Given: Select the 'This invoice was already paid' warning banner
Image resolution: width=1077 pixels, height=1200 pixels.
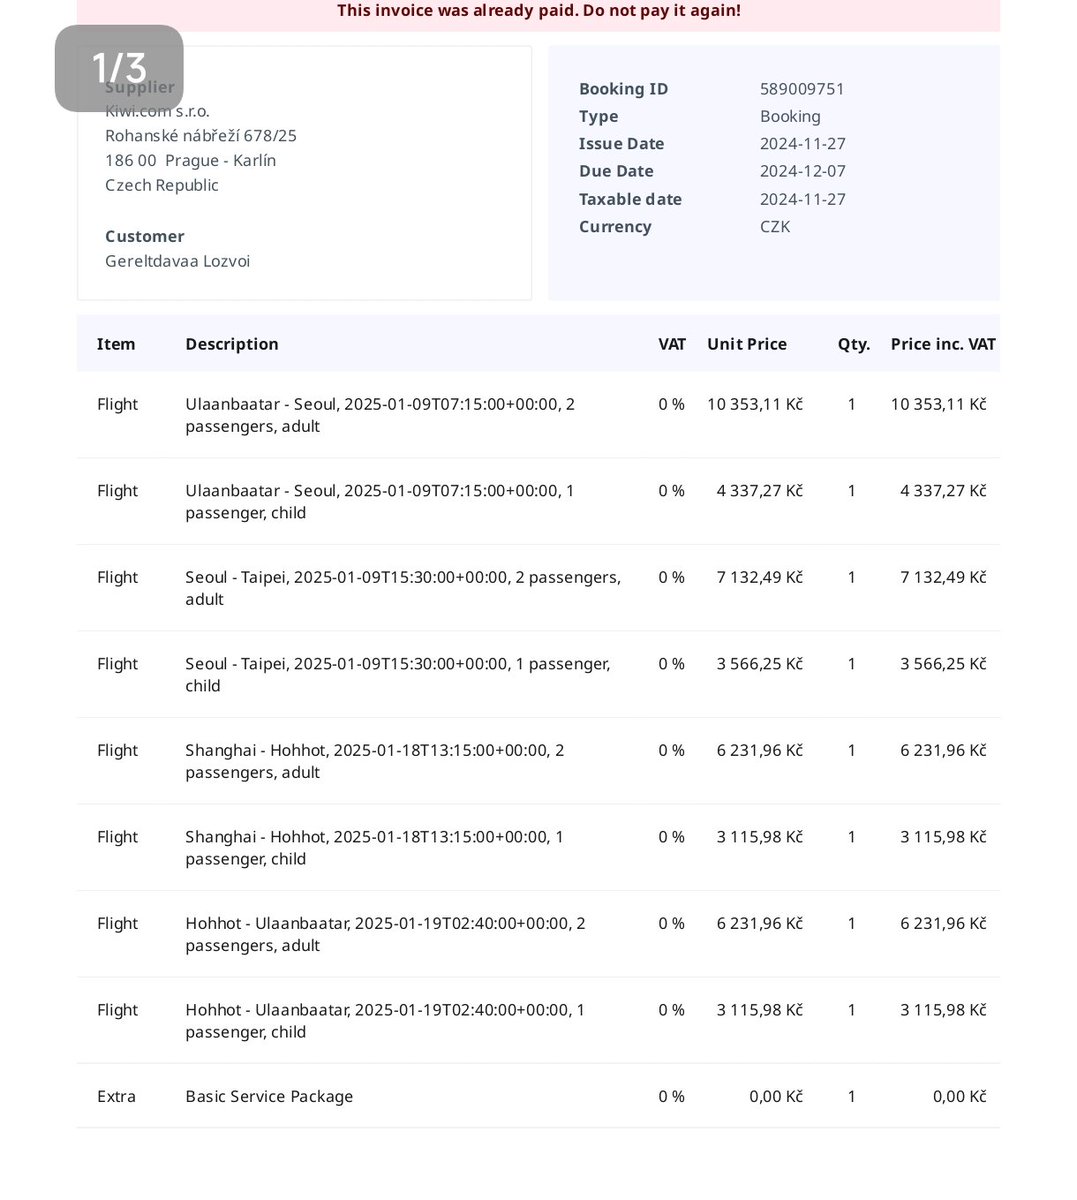Looking at the screenshot, I should point(538,11).
